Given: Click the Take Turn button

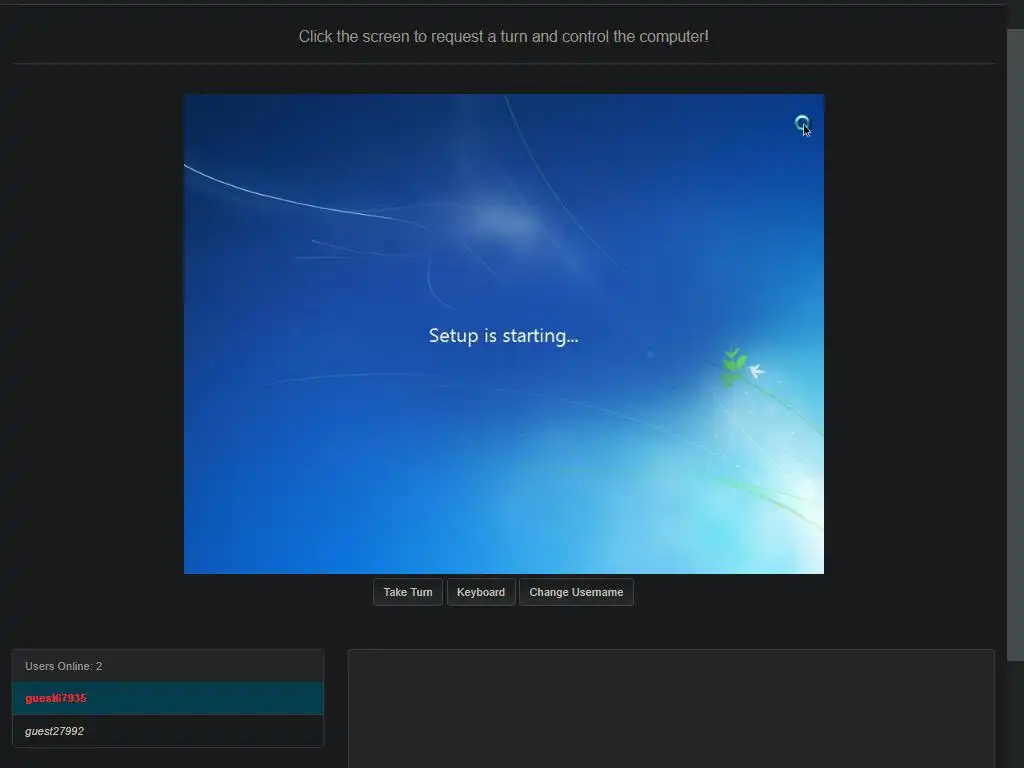Looking at the screenshot, I should point(408,592).
